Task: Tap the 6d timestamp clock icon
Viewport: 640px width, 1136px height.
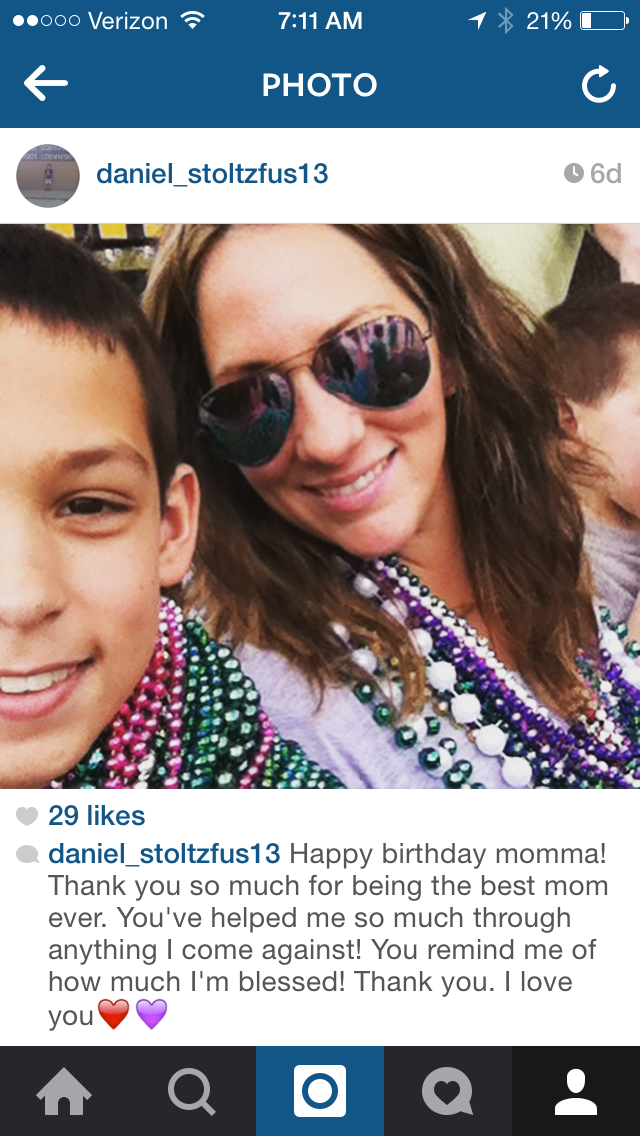Action: point(573,173)
